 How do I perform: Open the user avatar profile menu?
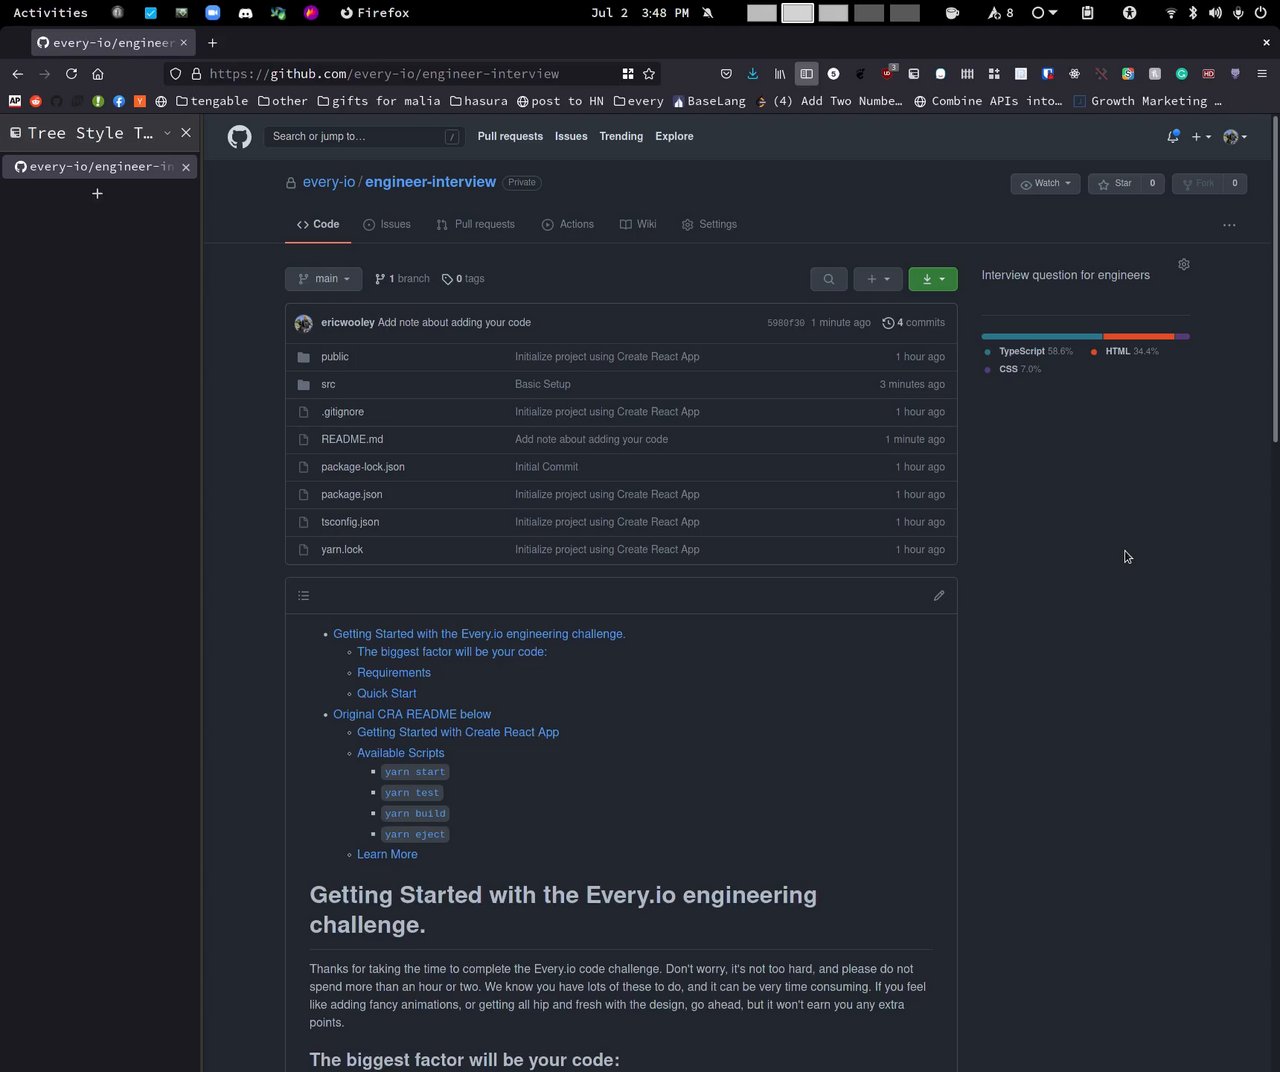pyautogui.click(x=1235, y=137)
